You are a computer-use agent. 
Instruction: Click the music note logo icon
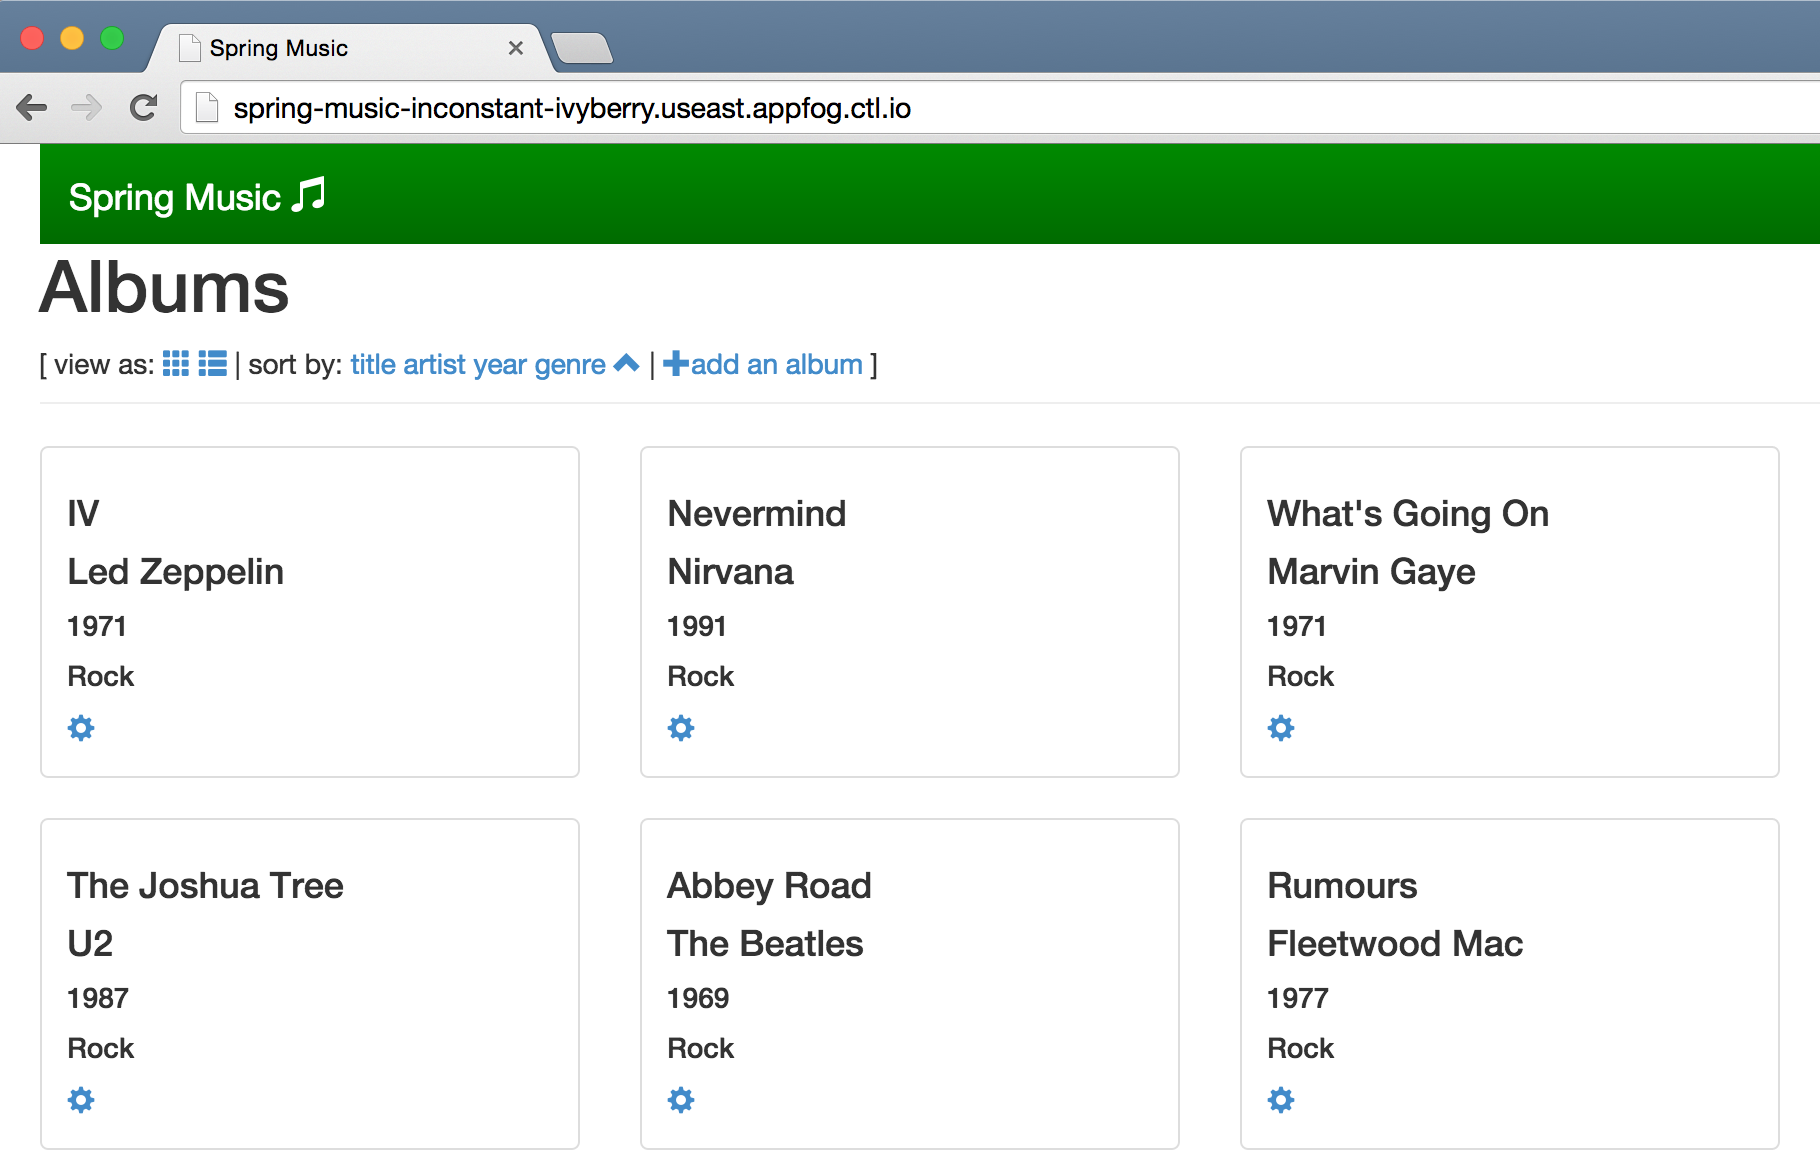click(x=308, y=195)
